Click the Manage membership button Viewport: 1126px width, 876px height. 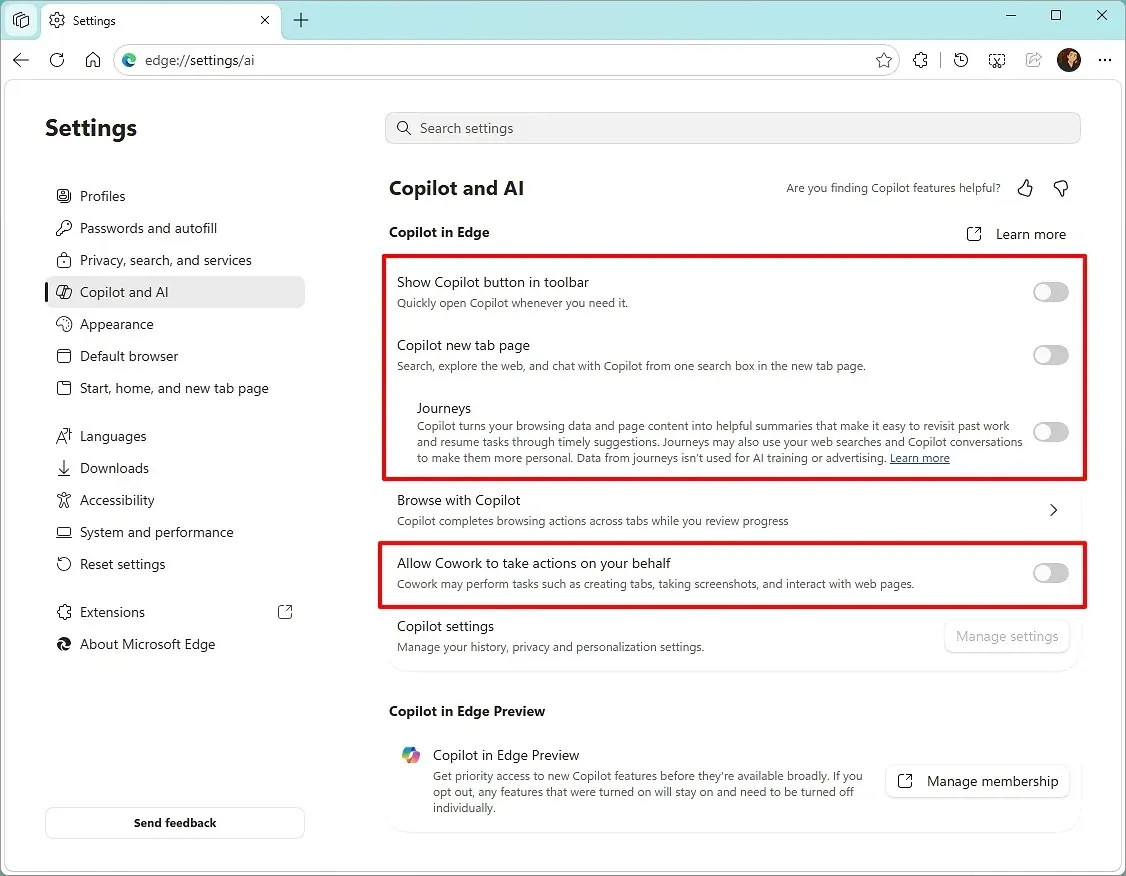pos(977,781)
